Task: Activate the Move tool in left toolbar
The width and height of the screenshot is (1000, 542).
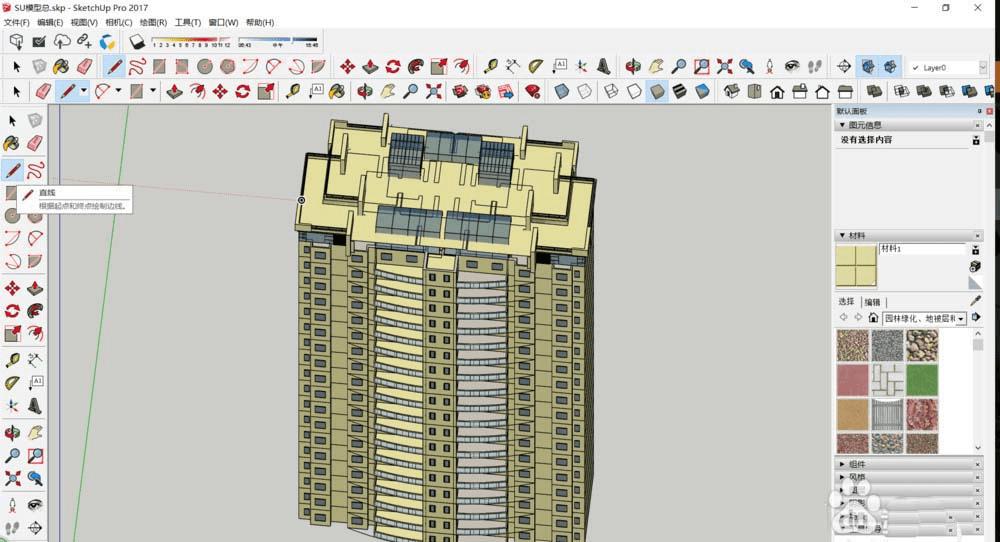Action: tap(12, 288)
